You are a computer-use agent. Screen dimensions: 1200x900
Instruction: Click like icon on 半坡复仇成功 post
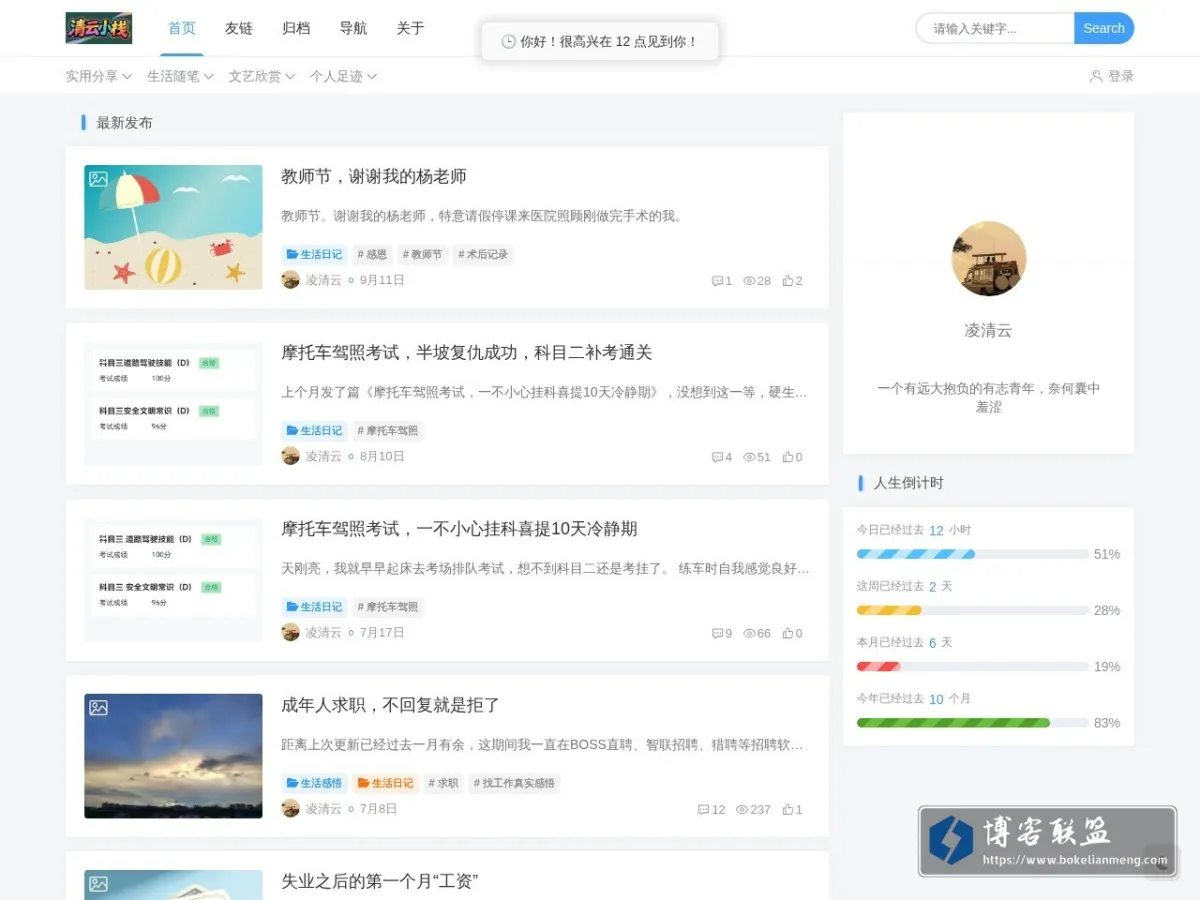[788, 457]
